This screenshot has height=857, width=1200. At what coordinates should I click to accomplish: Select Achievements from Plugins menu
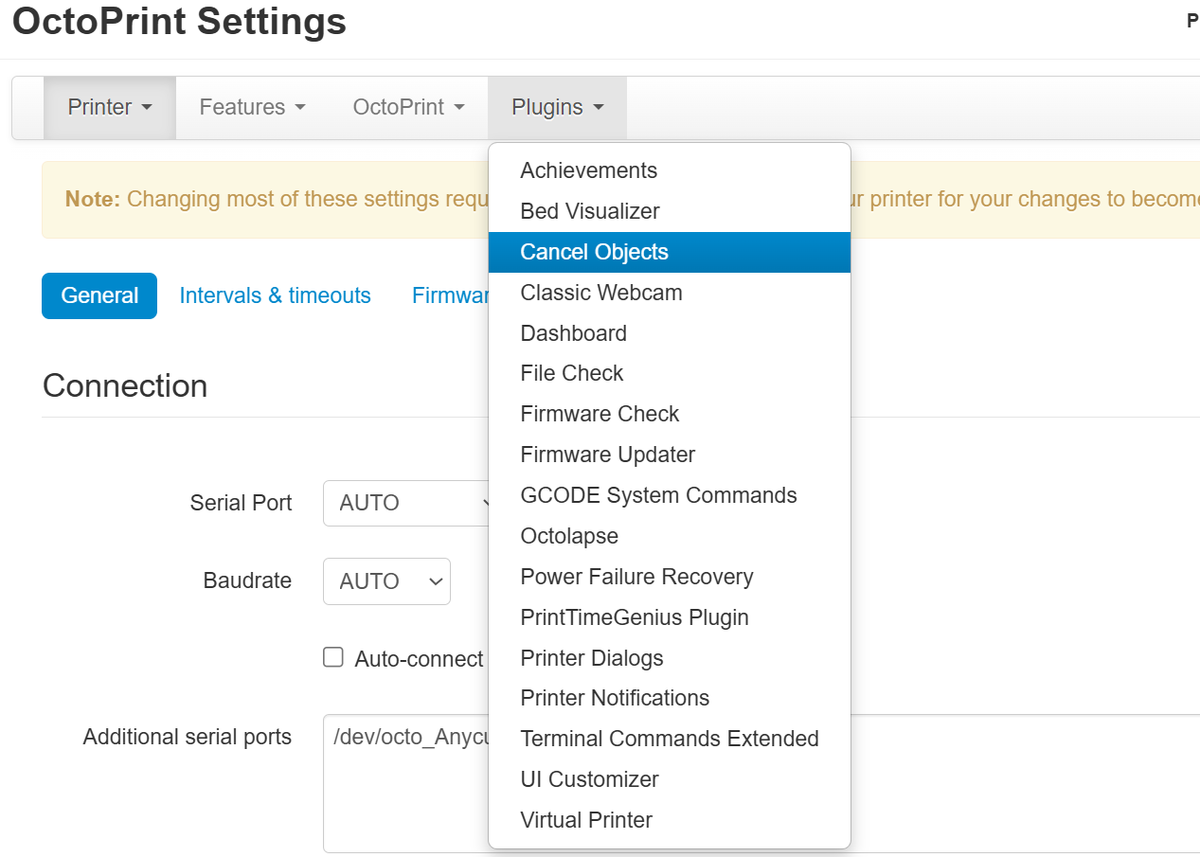tap(669, 171)
